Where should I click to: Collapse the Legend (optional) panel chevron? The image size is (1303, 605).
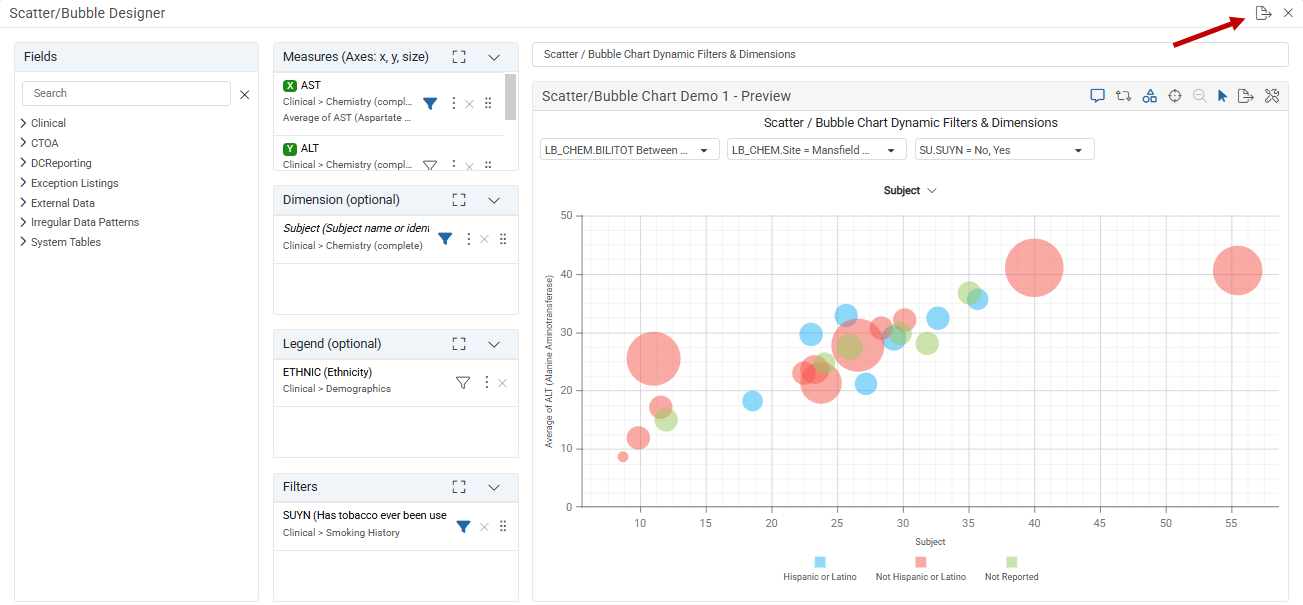coord(494,343)
